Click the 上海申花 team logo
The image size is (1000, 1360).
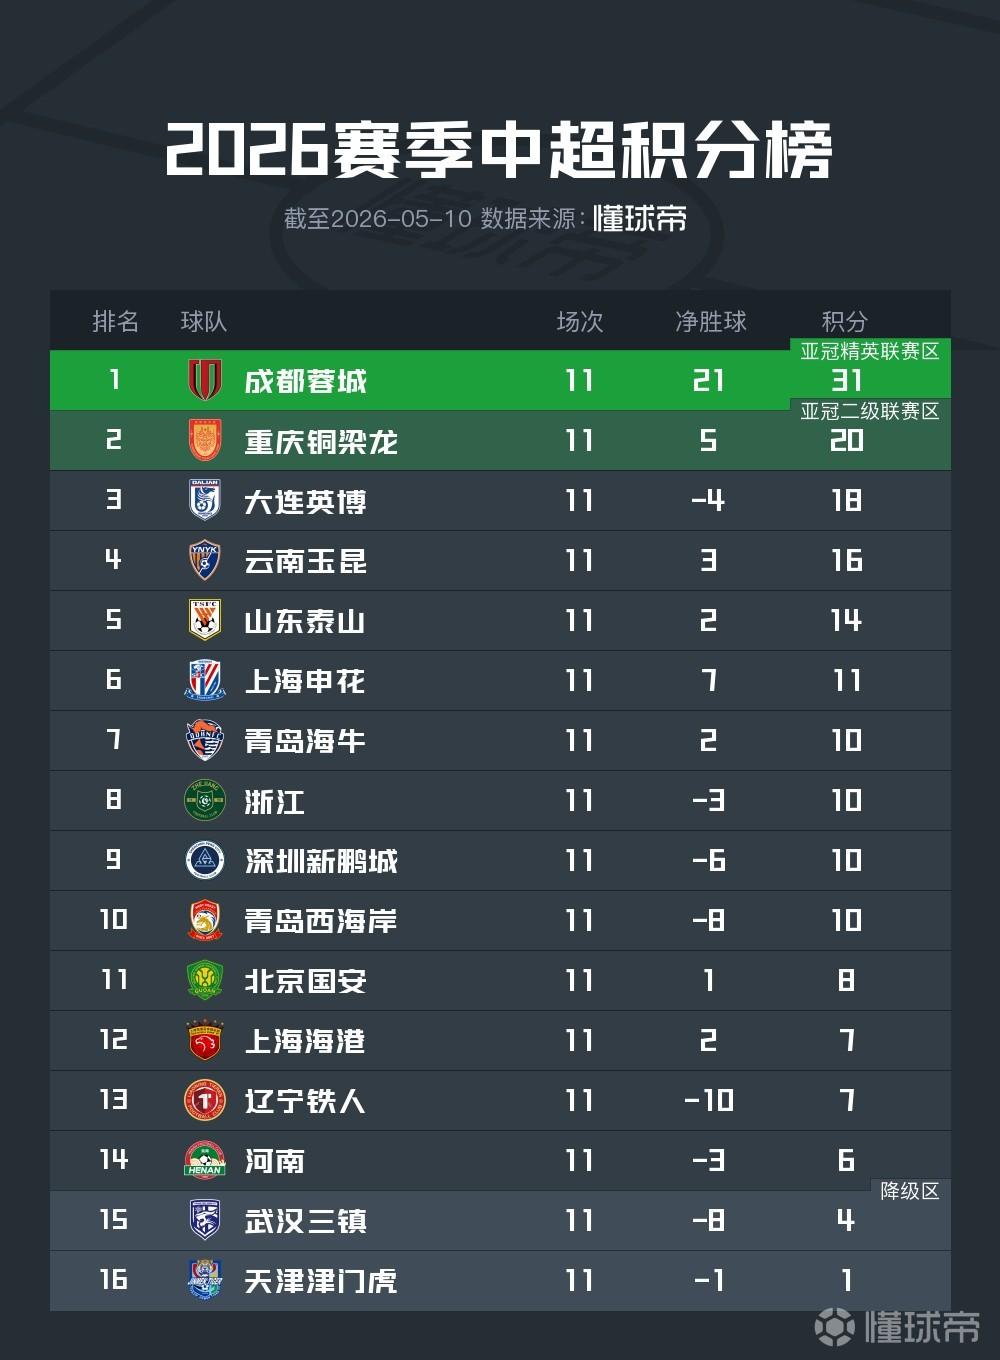pyautogui.click(x=205, y=680)
